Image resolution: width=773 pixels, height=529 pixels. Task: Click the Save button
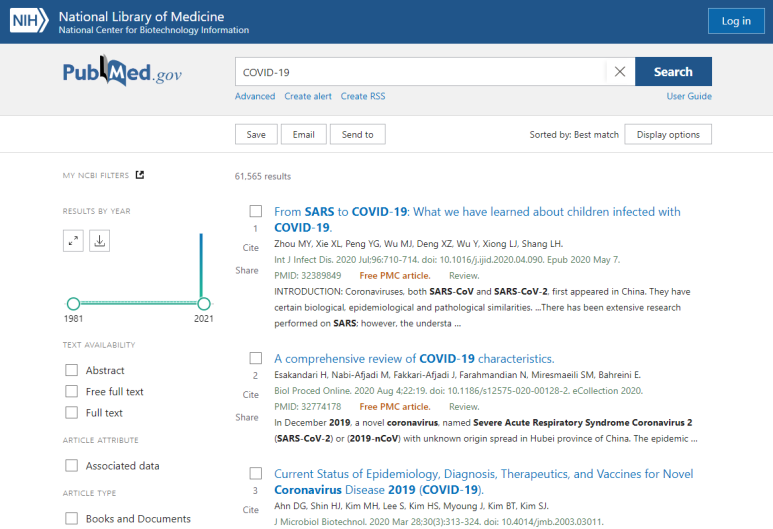256,134
